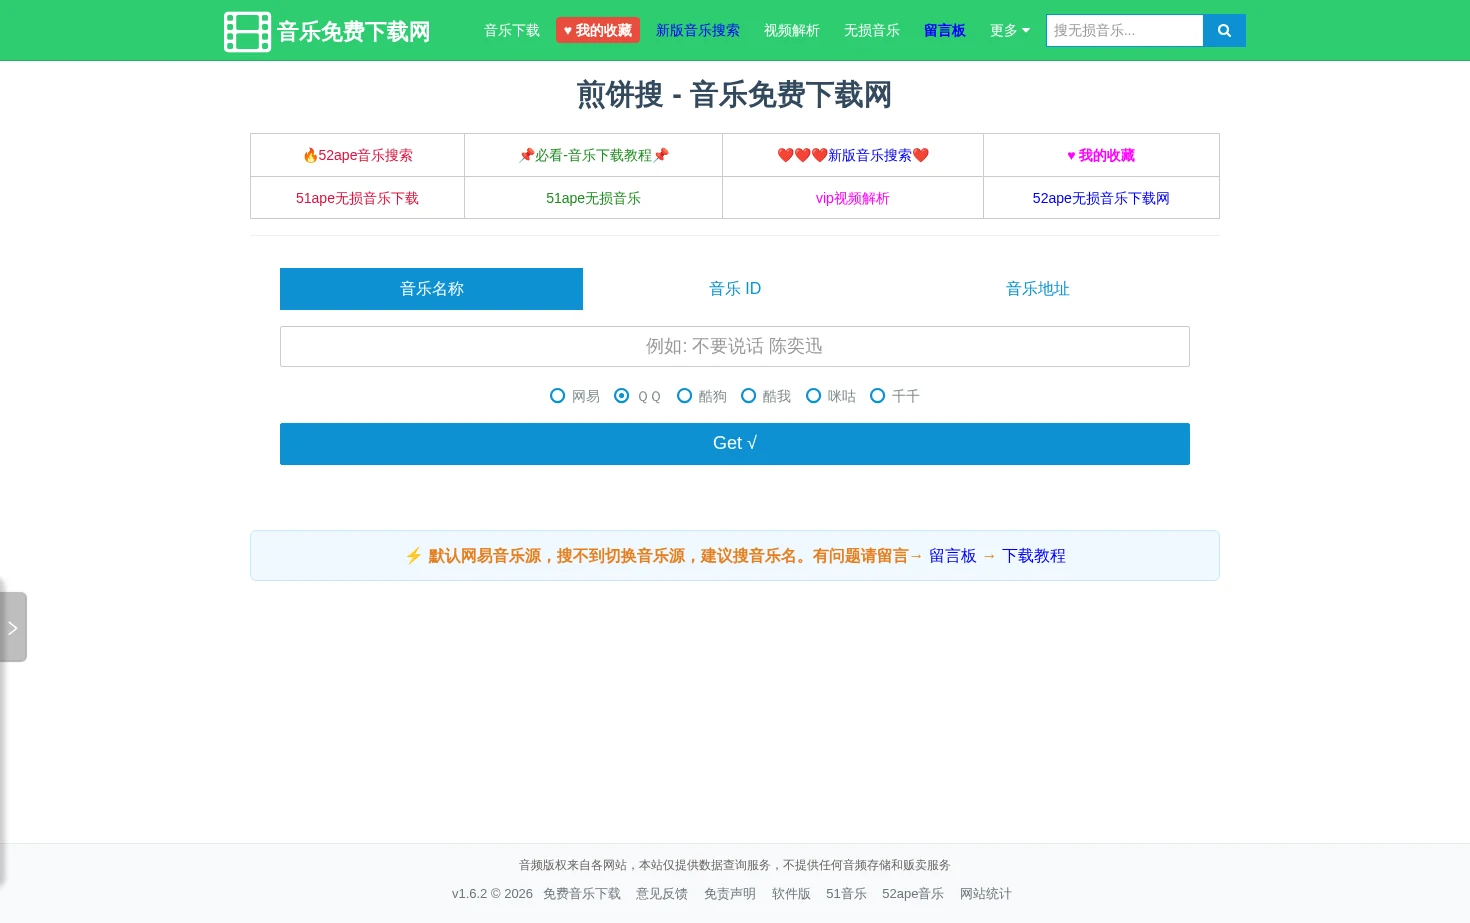
Task: Open the 新版音乐搜索 link with hearts
Action: (x=853, y=155)
